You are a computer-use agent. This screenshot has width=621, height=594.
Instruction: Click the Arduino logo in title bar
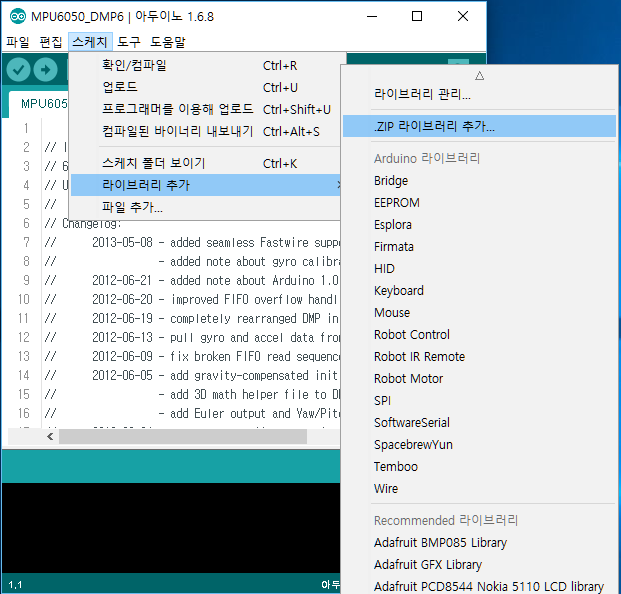(x=18, y=17)
